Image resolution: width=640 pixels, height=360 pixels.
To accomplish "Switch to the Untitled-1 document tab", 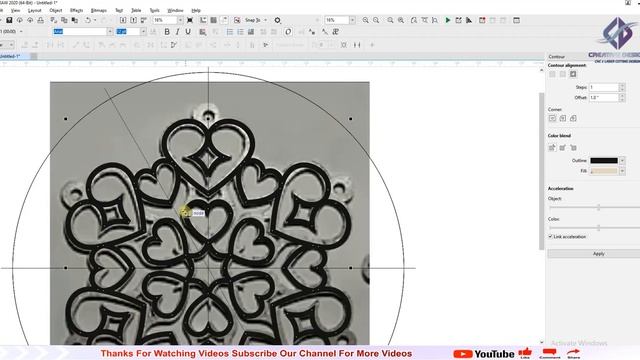I will [11, 56].
